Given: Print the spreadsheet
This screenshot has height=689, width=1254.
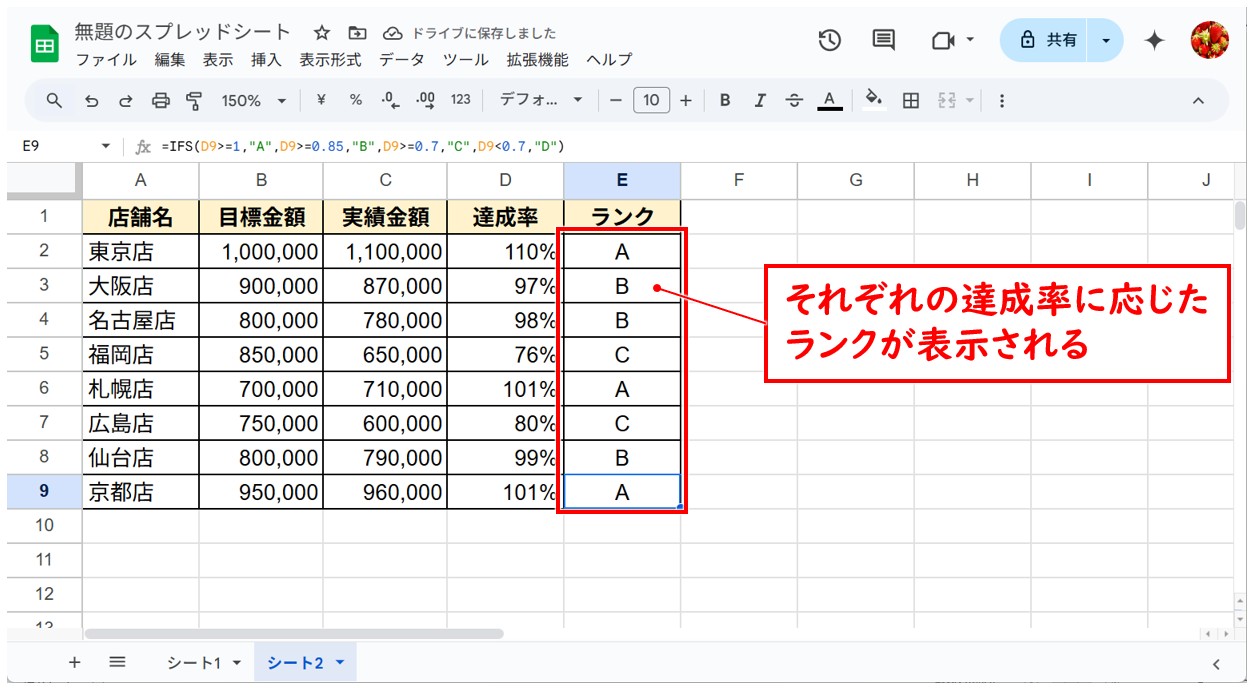Looking at the screenshot, I should click(x=160, y=100).
